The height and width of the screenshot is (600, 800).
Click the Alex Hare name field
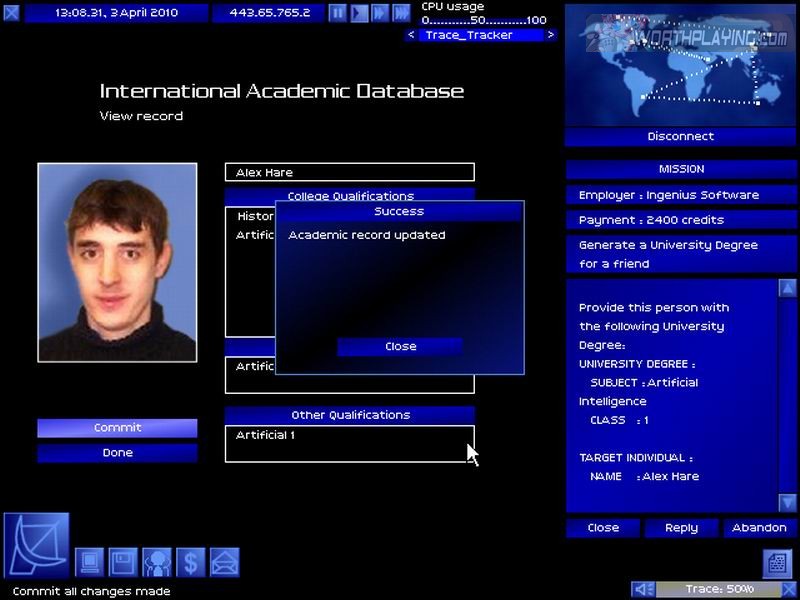pyautogui.click(x=349, y=172)
